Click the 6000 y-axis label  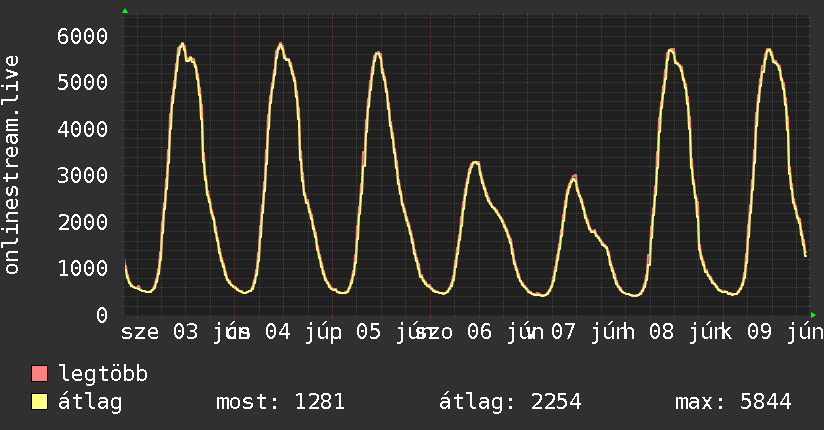tap(83, 36)
